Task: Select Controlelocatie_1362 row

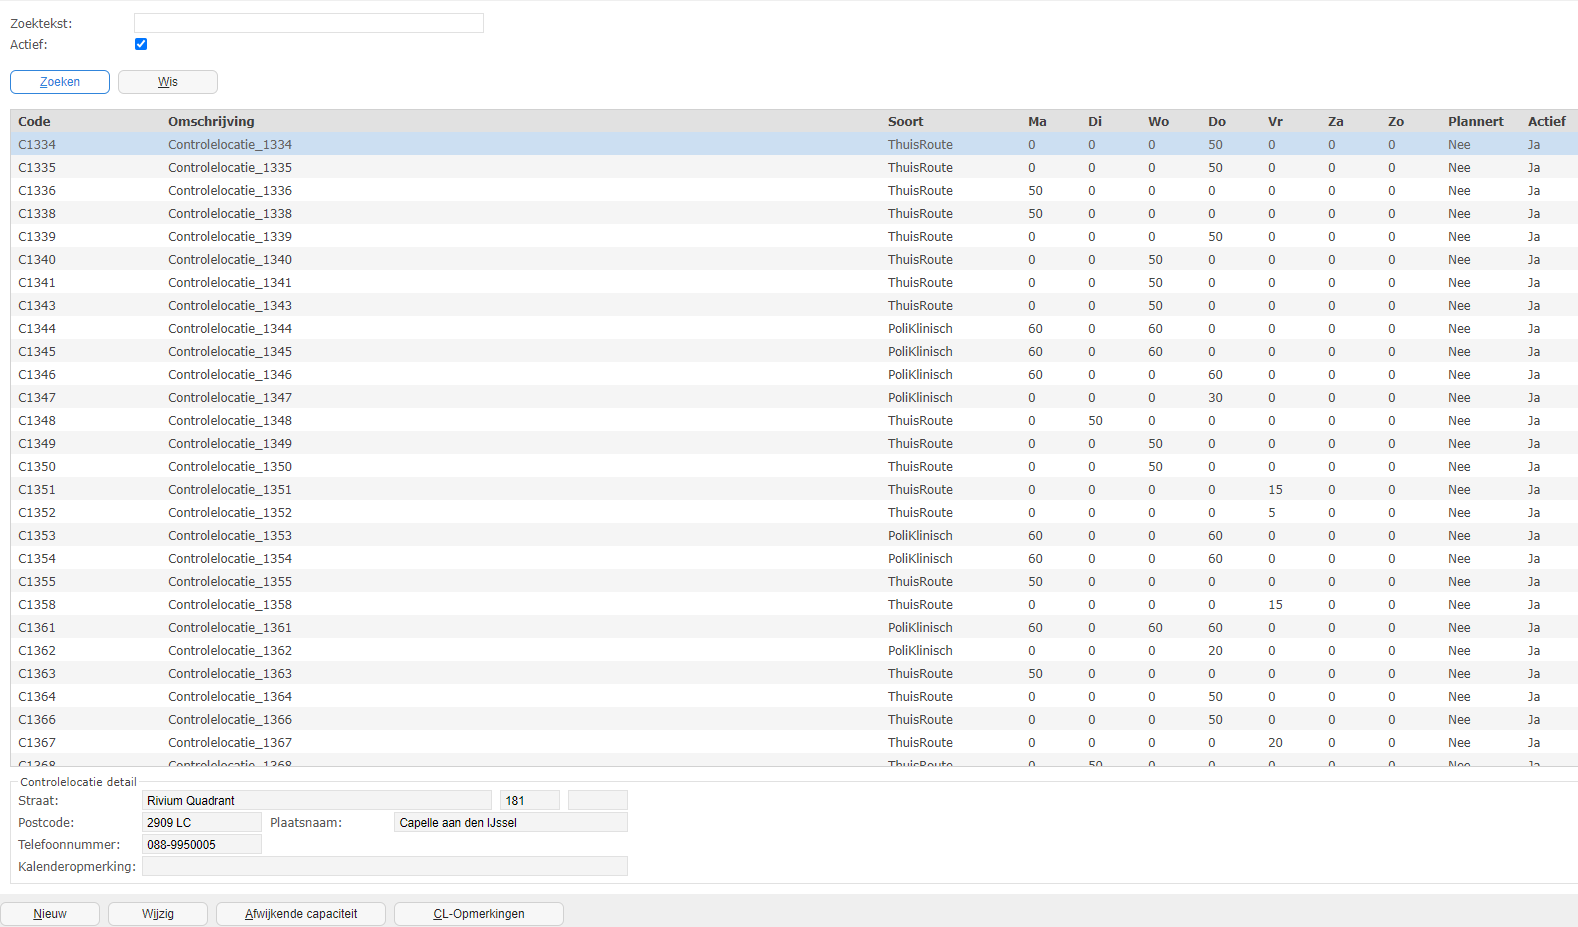Action: 794,651
